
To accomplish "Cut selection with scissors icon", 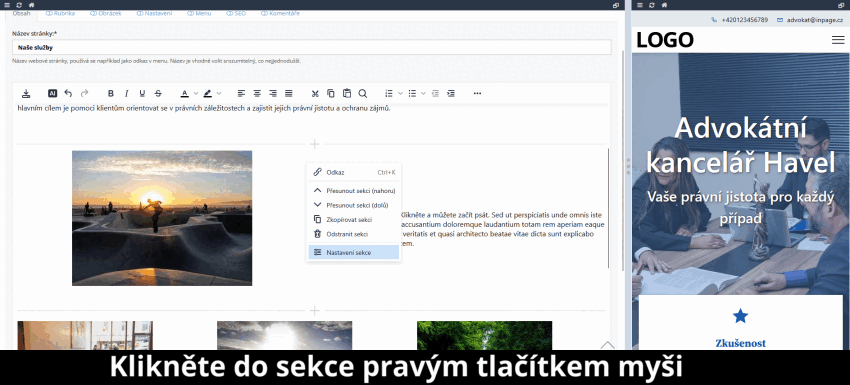I will click(x=315, y=93).
